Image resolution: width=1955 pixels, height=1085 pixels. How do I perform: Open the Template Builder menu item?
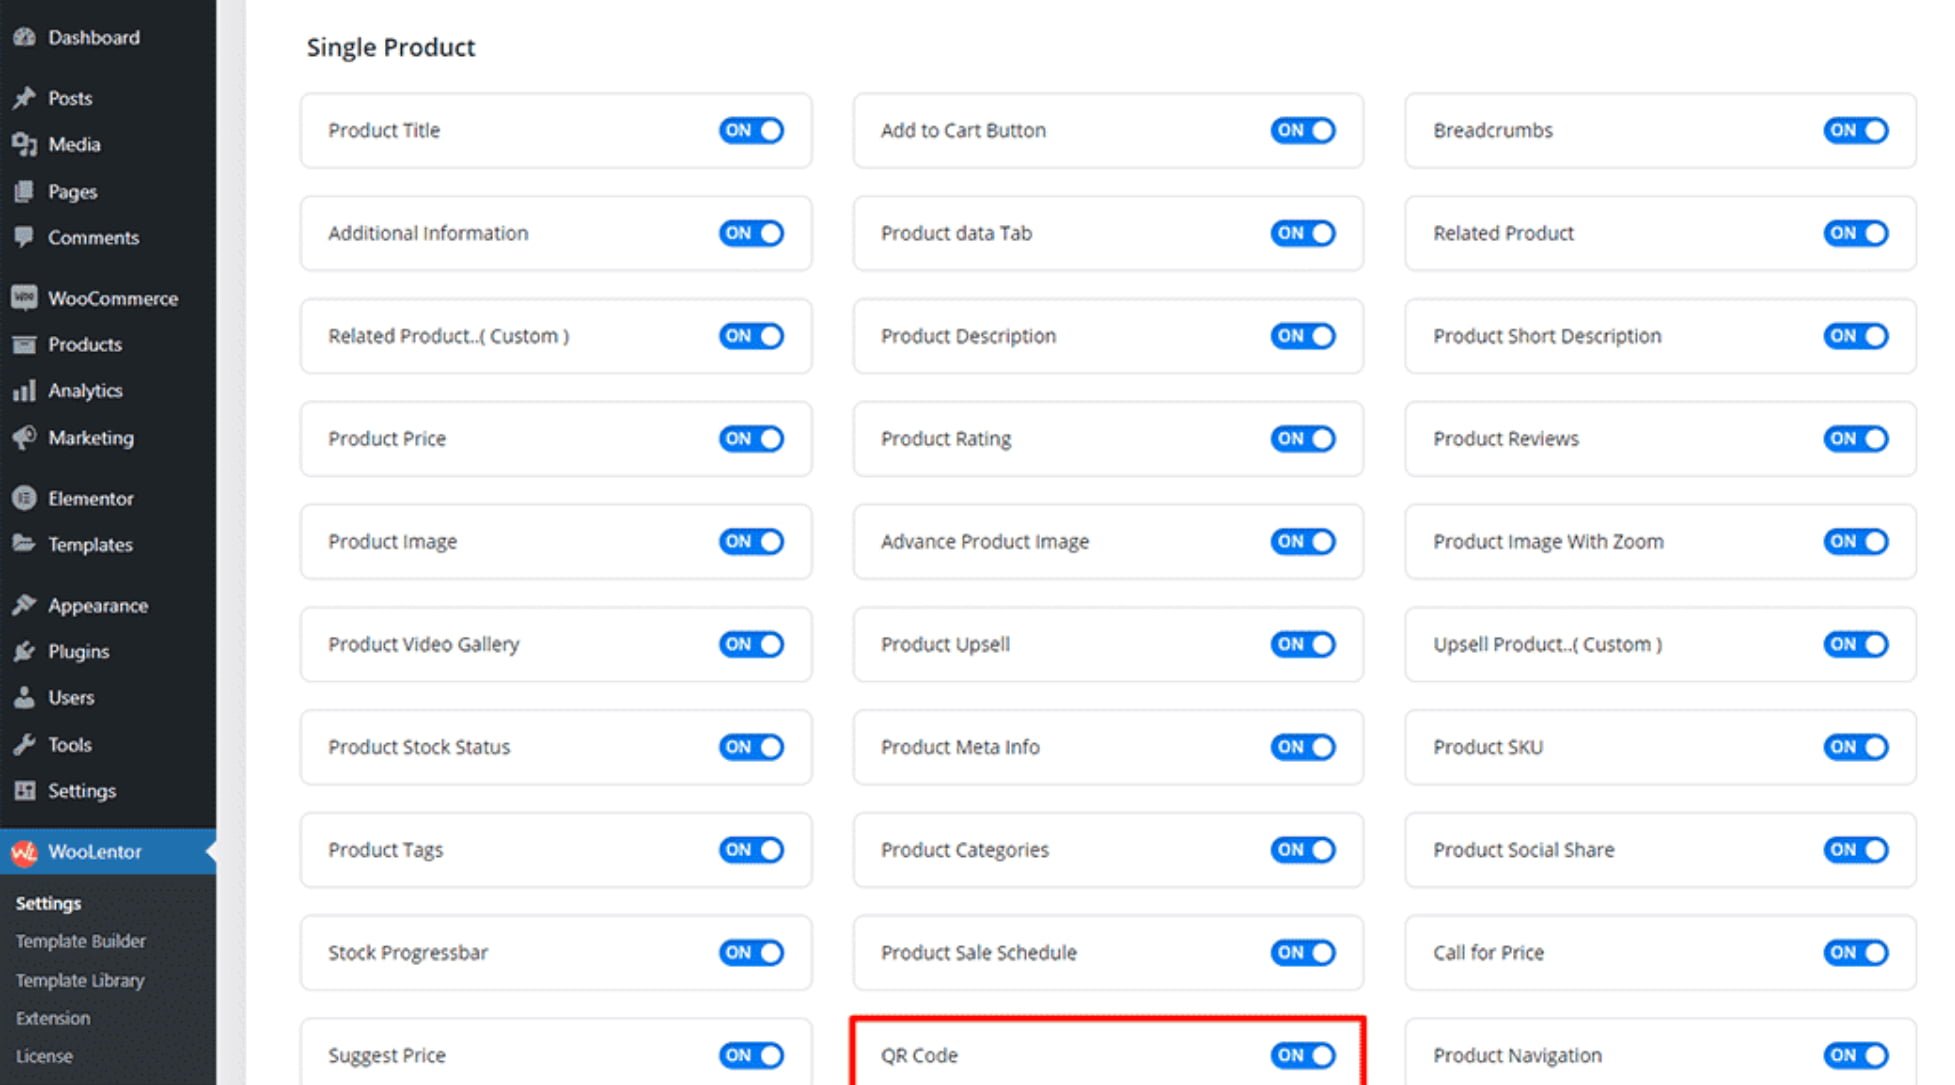81,941
